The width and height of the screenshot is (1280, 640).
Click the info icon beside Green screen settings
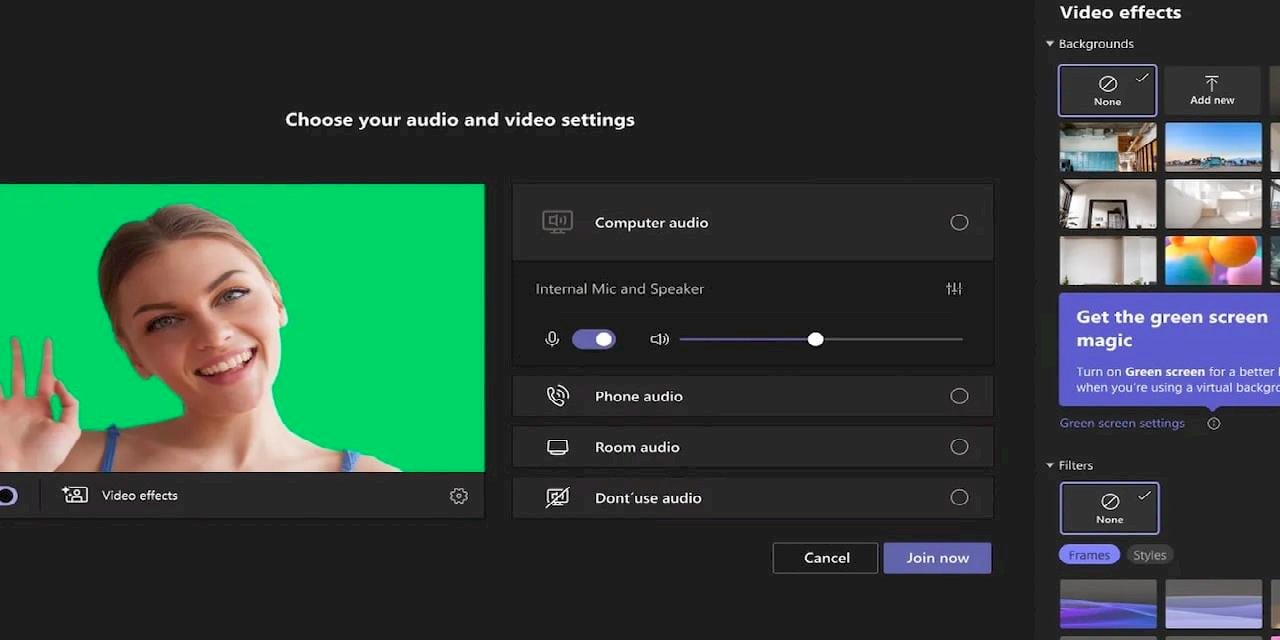point(1213,423)
